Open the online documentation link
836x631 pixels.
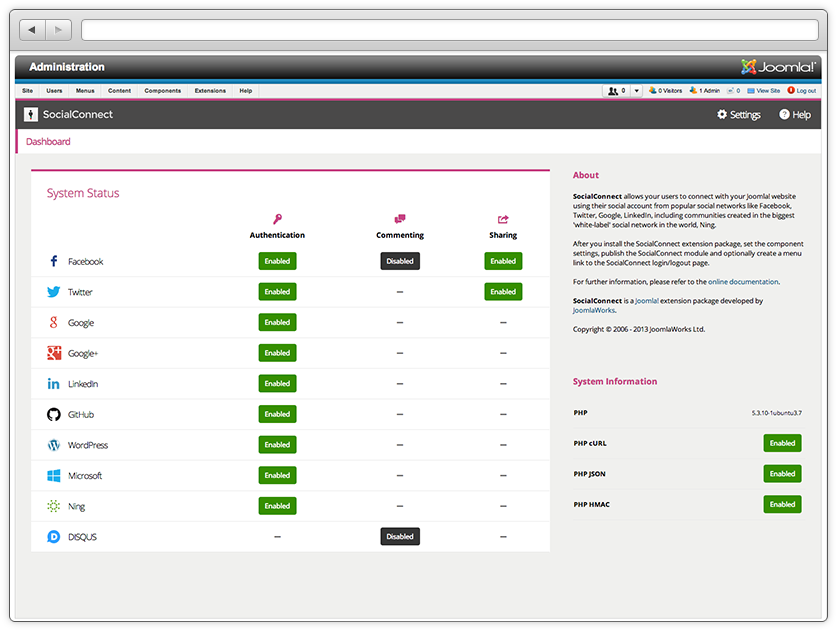coord(743,282)
